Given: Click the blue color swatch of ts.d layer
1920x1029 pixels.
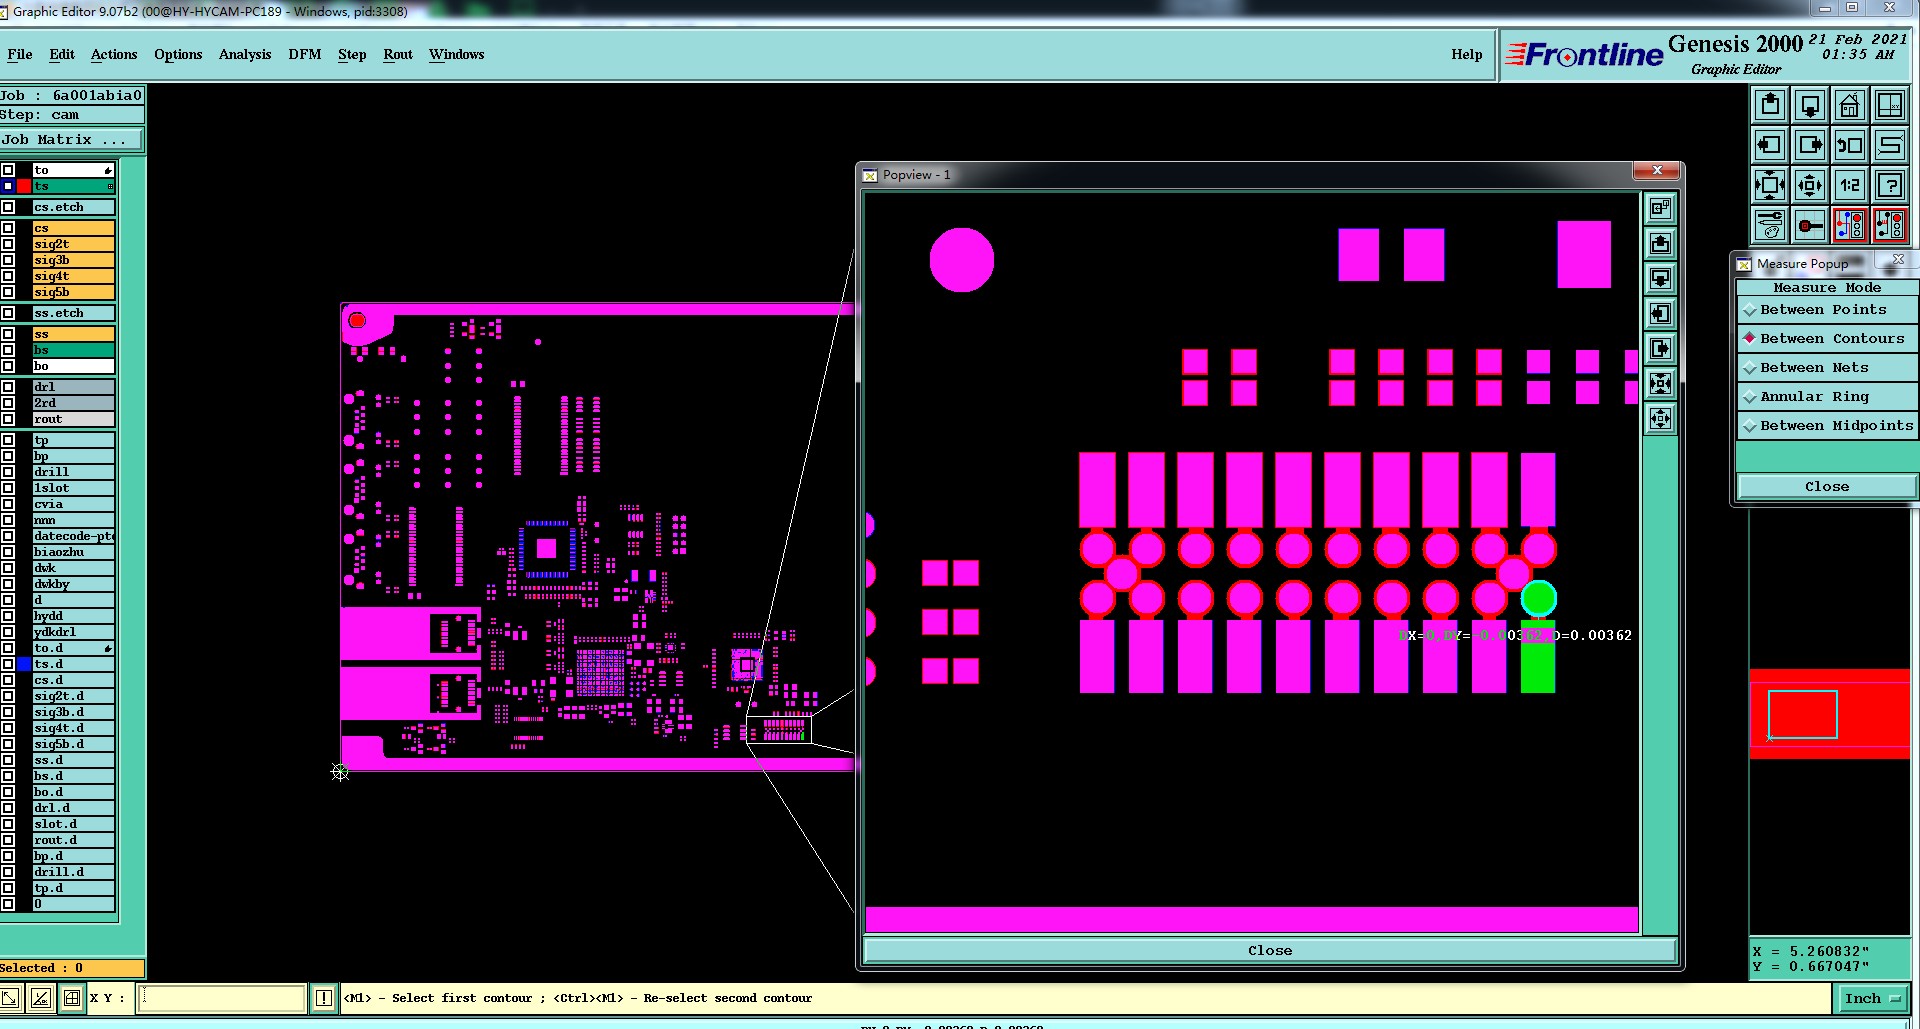Looking at the screenshot, I should (x=24, y=664).
